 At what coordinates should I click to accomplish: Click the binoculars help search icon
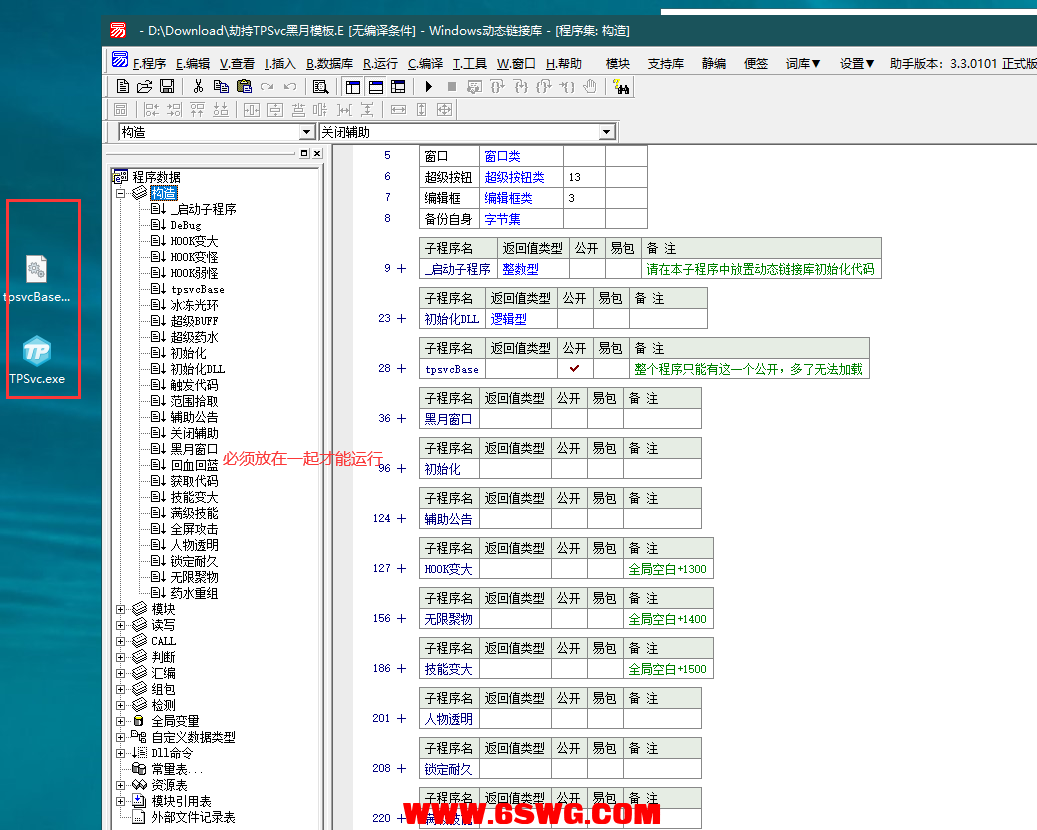(621, 87)
